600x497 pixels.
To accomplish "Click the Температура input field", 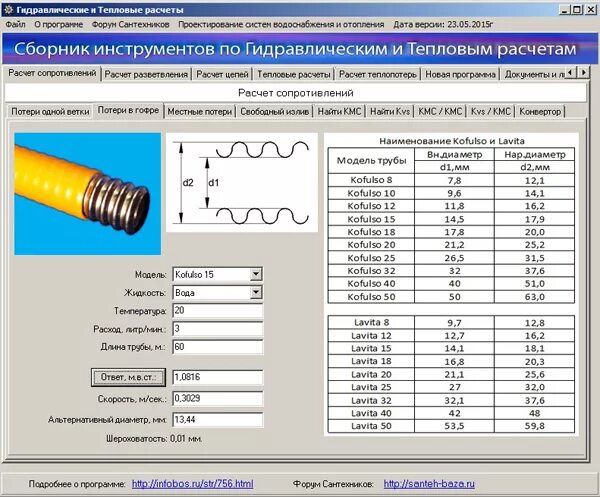I will click(217, 311).
